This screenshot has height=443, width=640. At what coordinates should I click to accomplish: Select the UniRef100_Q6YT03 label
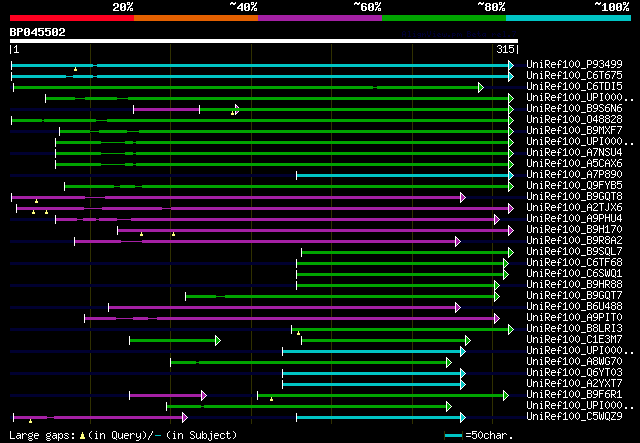coord(574,373)
